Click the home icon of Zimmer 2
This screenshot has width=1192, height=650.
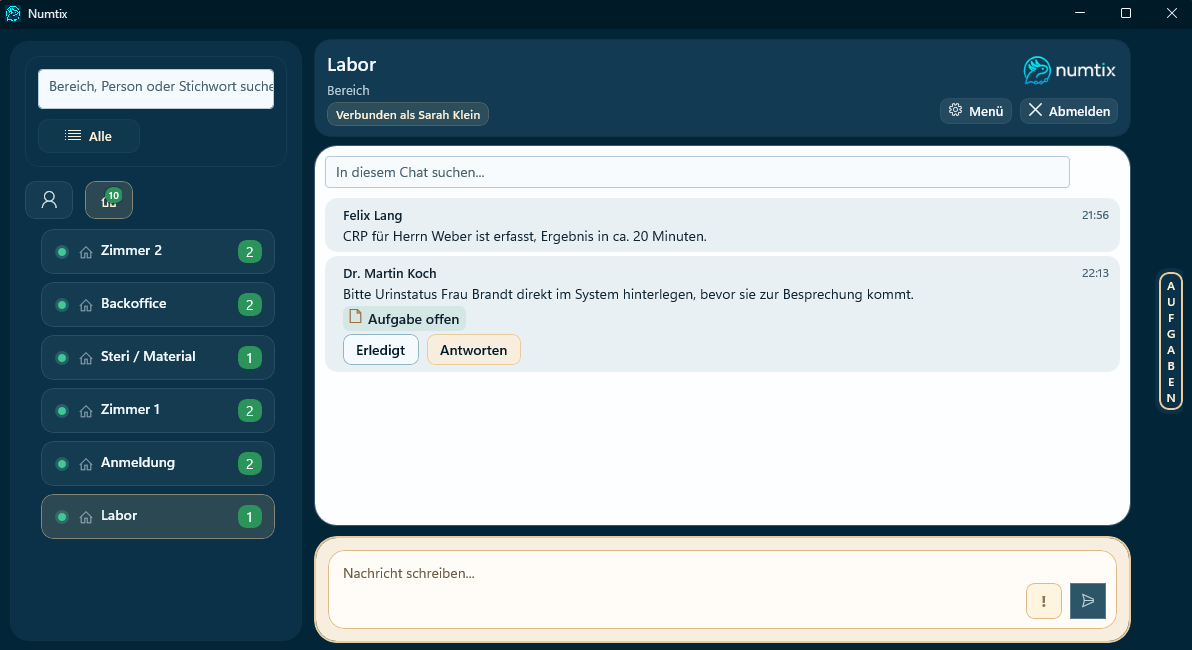86,252
